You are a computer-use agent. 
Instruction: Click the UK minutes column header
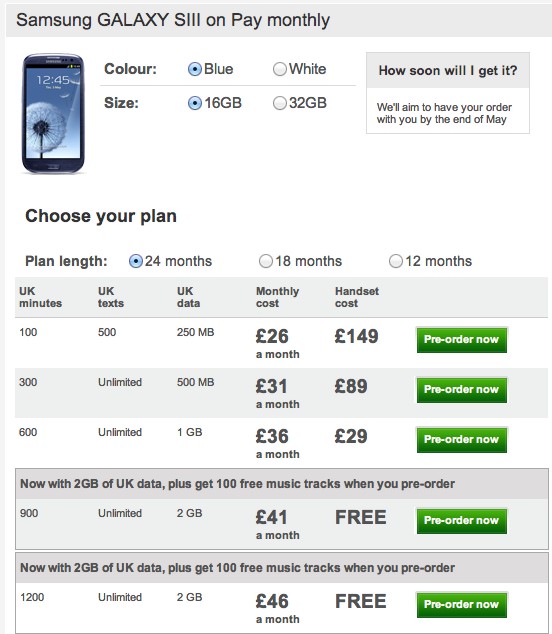40,297
